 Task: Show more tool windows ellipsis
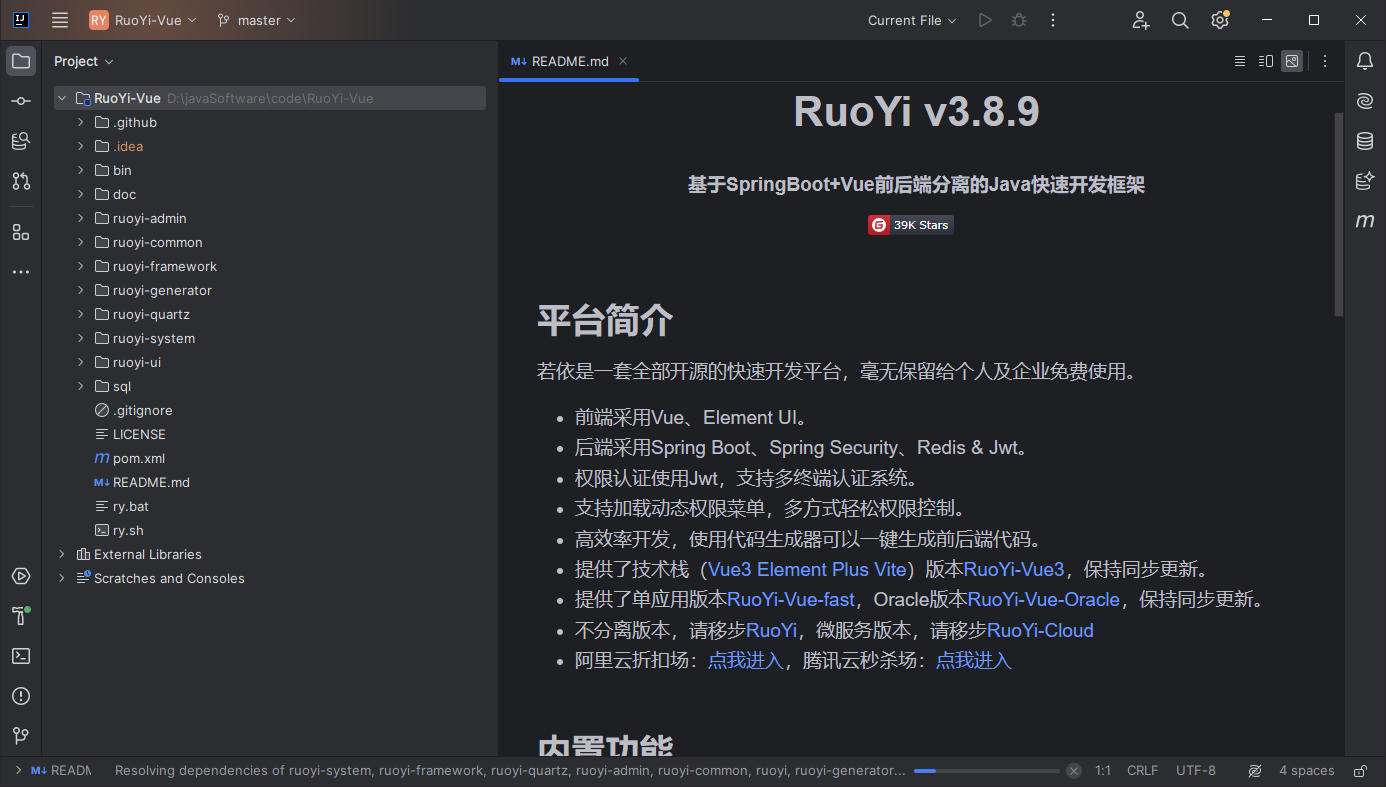[20, 272]
